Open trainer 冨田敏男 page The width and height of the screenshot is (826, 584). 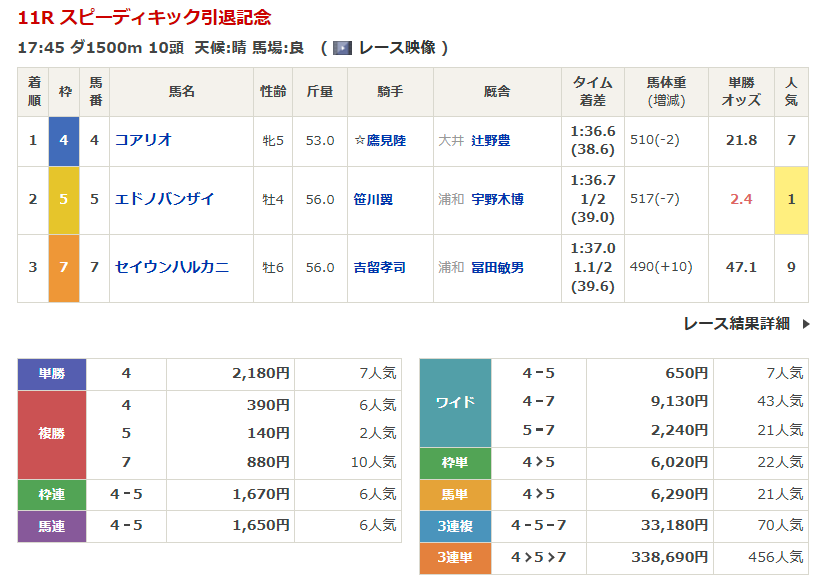pyautogui.click(x=497, y=268)
